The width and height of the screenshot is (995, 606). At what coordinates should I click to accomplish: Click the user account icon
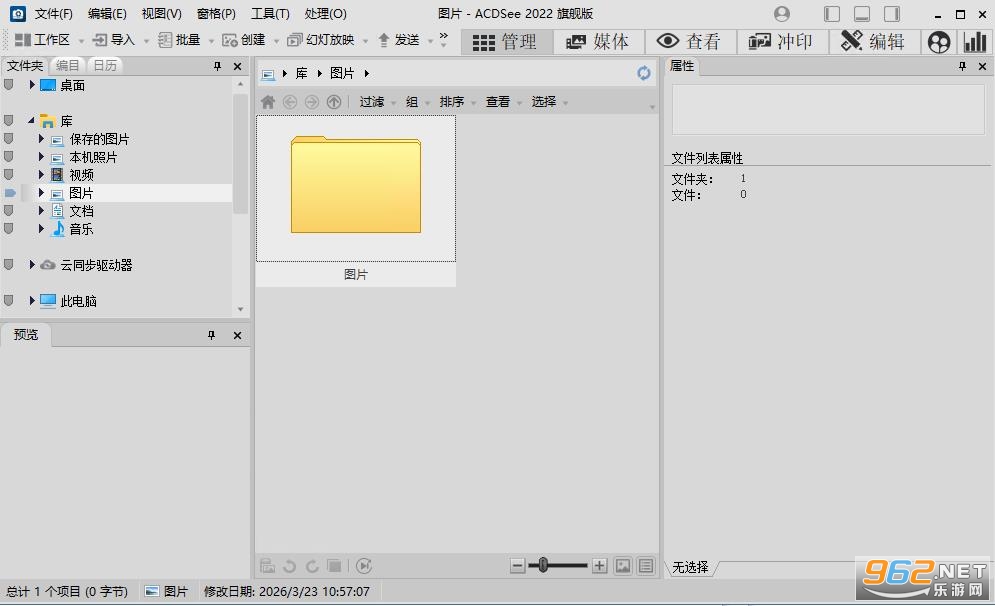(782, 14)
